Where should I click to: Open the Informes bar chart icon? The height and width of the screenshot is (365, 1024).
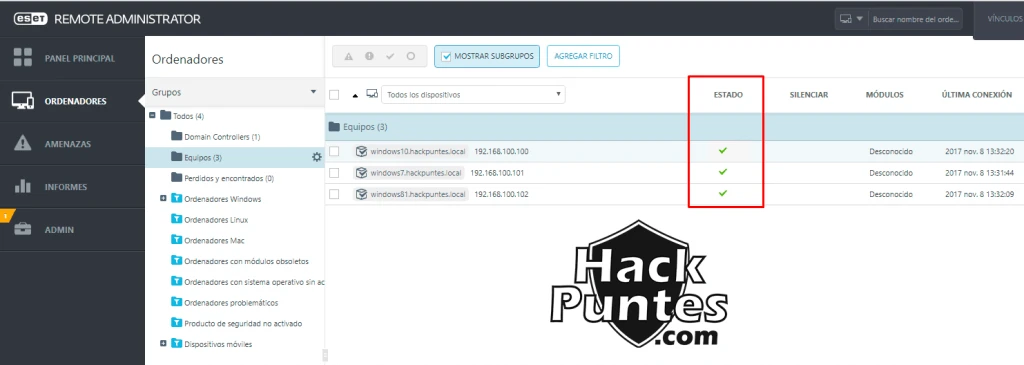pyautogui.click(x=23, y=186)
